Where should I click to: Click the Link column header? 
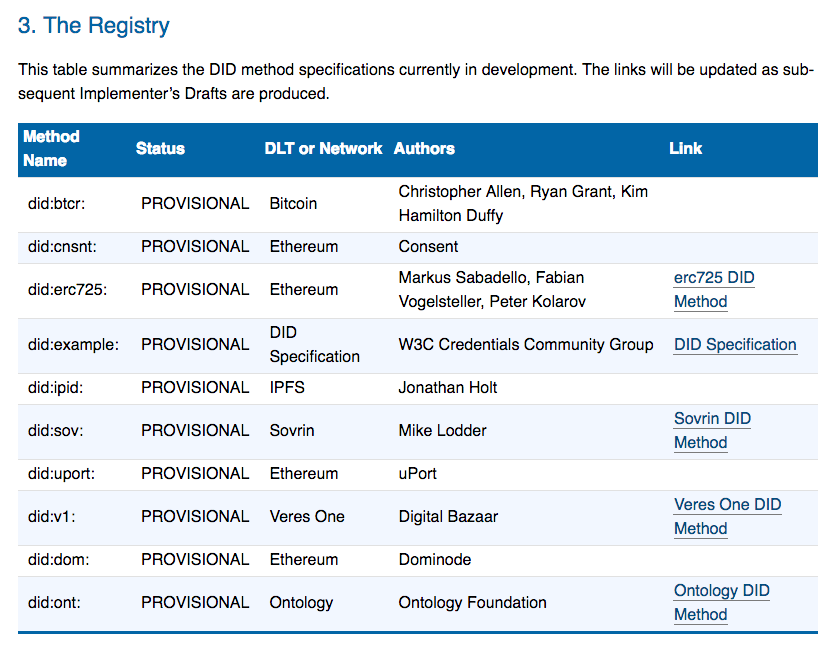685,148
